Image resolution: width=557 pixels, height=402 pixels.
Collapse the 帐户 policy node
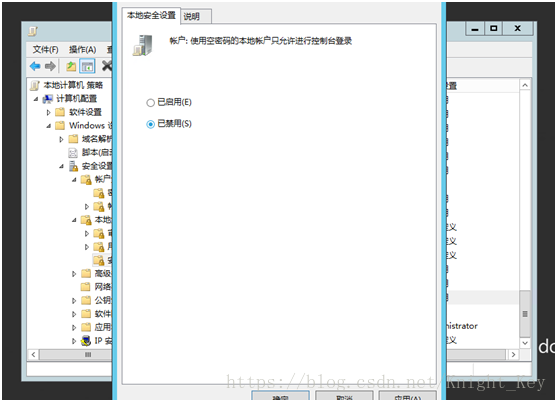(74, 180)
